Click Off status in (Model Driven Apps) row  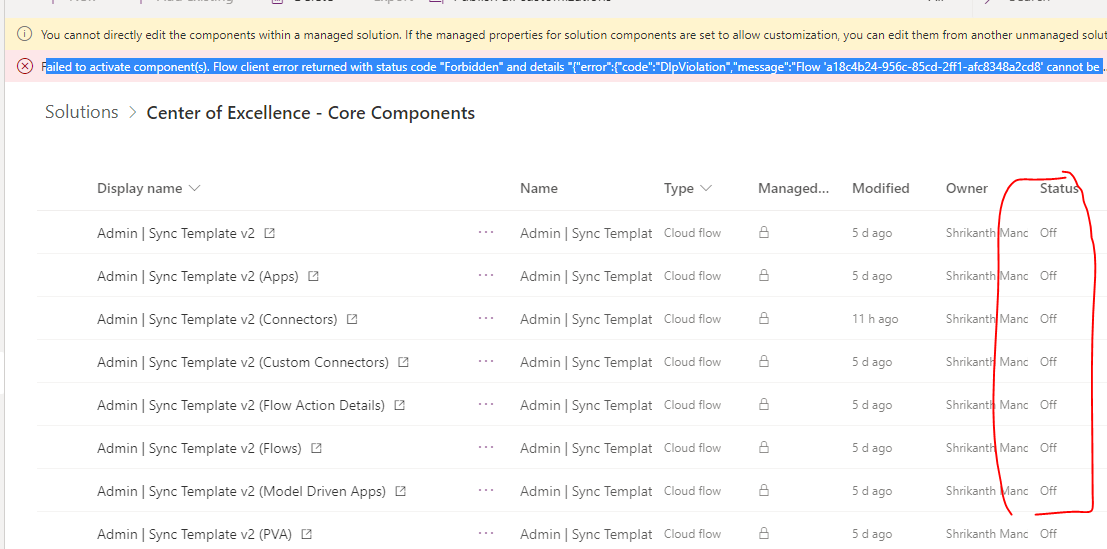tap(1048, 491)
